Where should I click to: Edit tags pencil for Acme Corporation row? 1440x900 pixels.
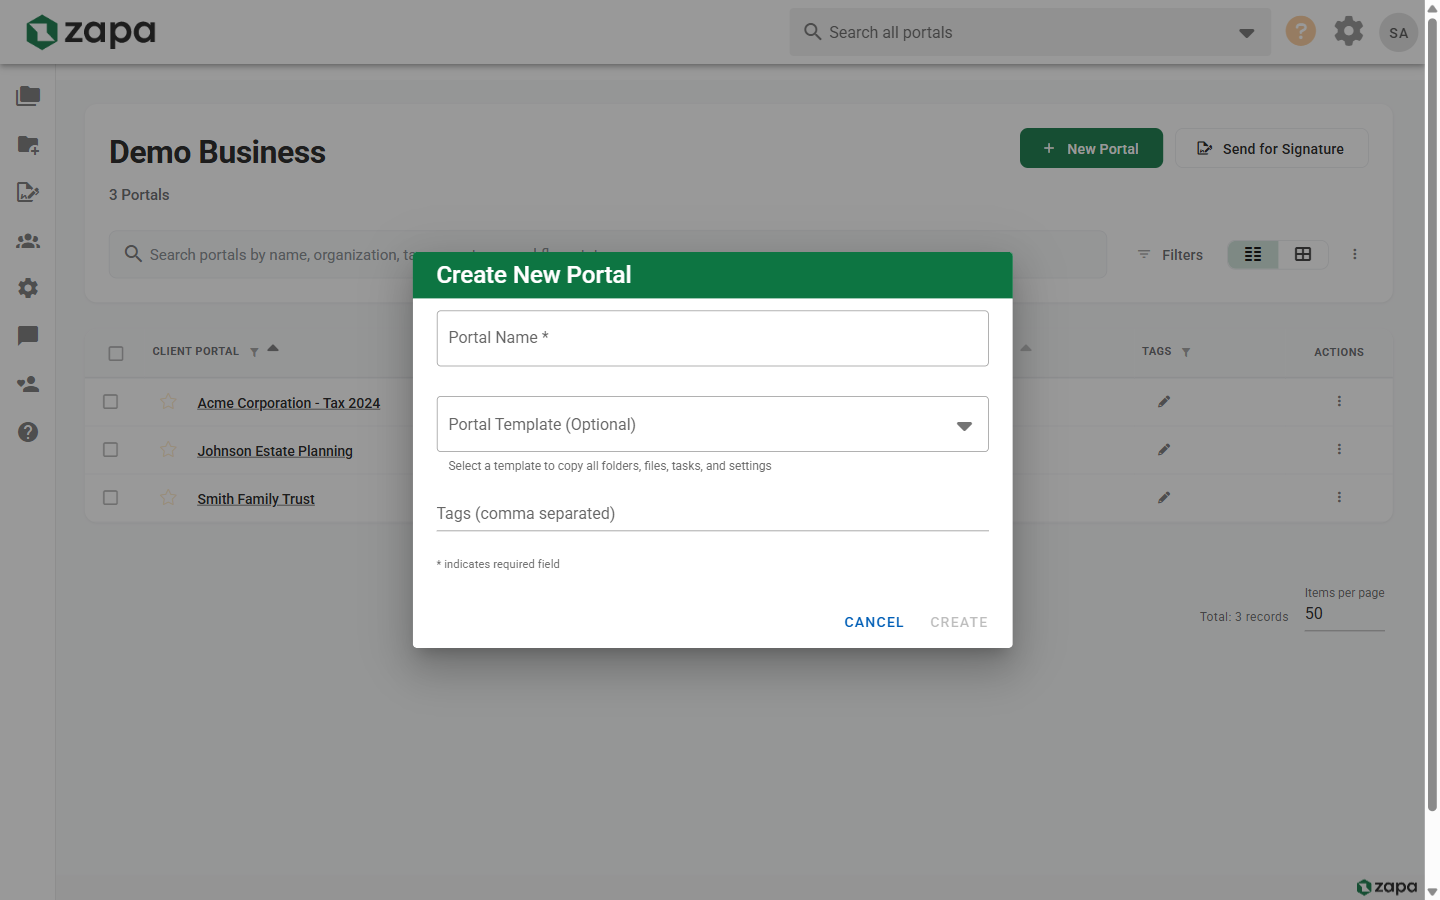[x=1164, y=402]
